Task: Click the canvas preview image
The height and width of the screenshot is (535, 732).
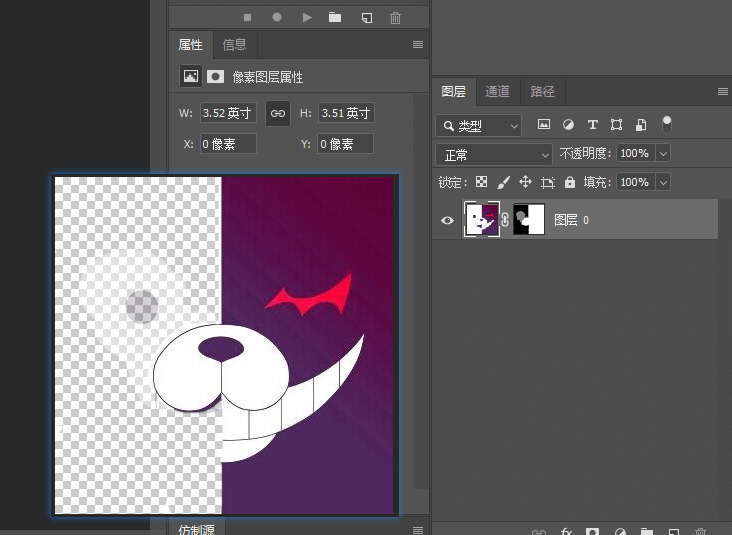Action: point(225,345)
